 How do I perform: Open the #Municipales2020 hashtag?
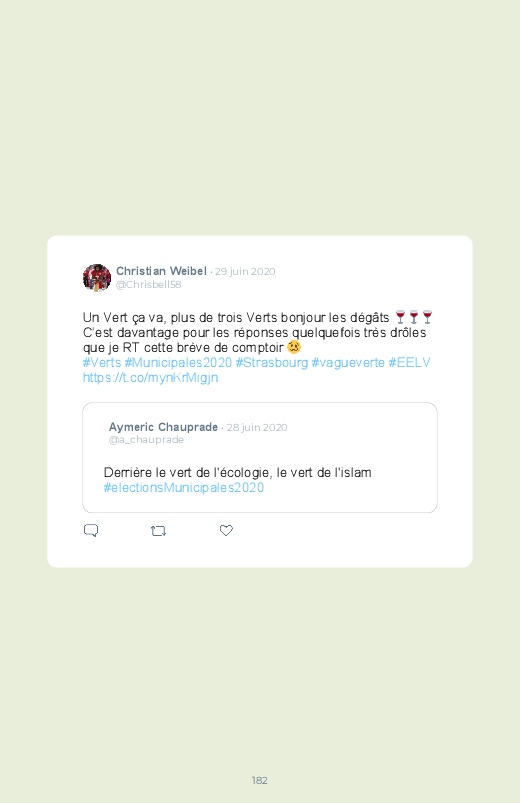(178, 363)
